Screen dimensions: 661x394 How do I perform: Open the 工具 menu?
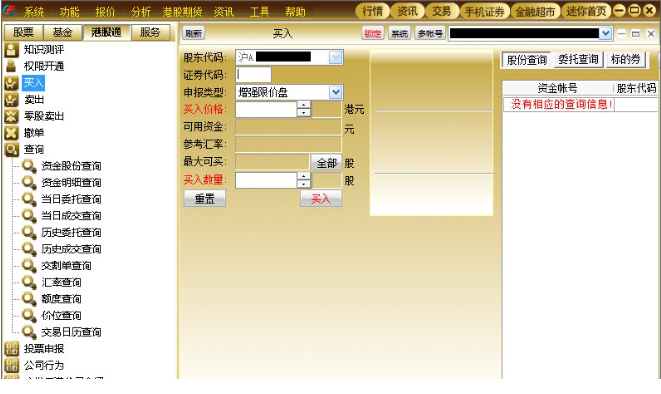pos(259,12)
